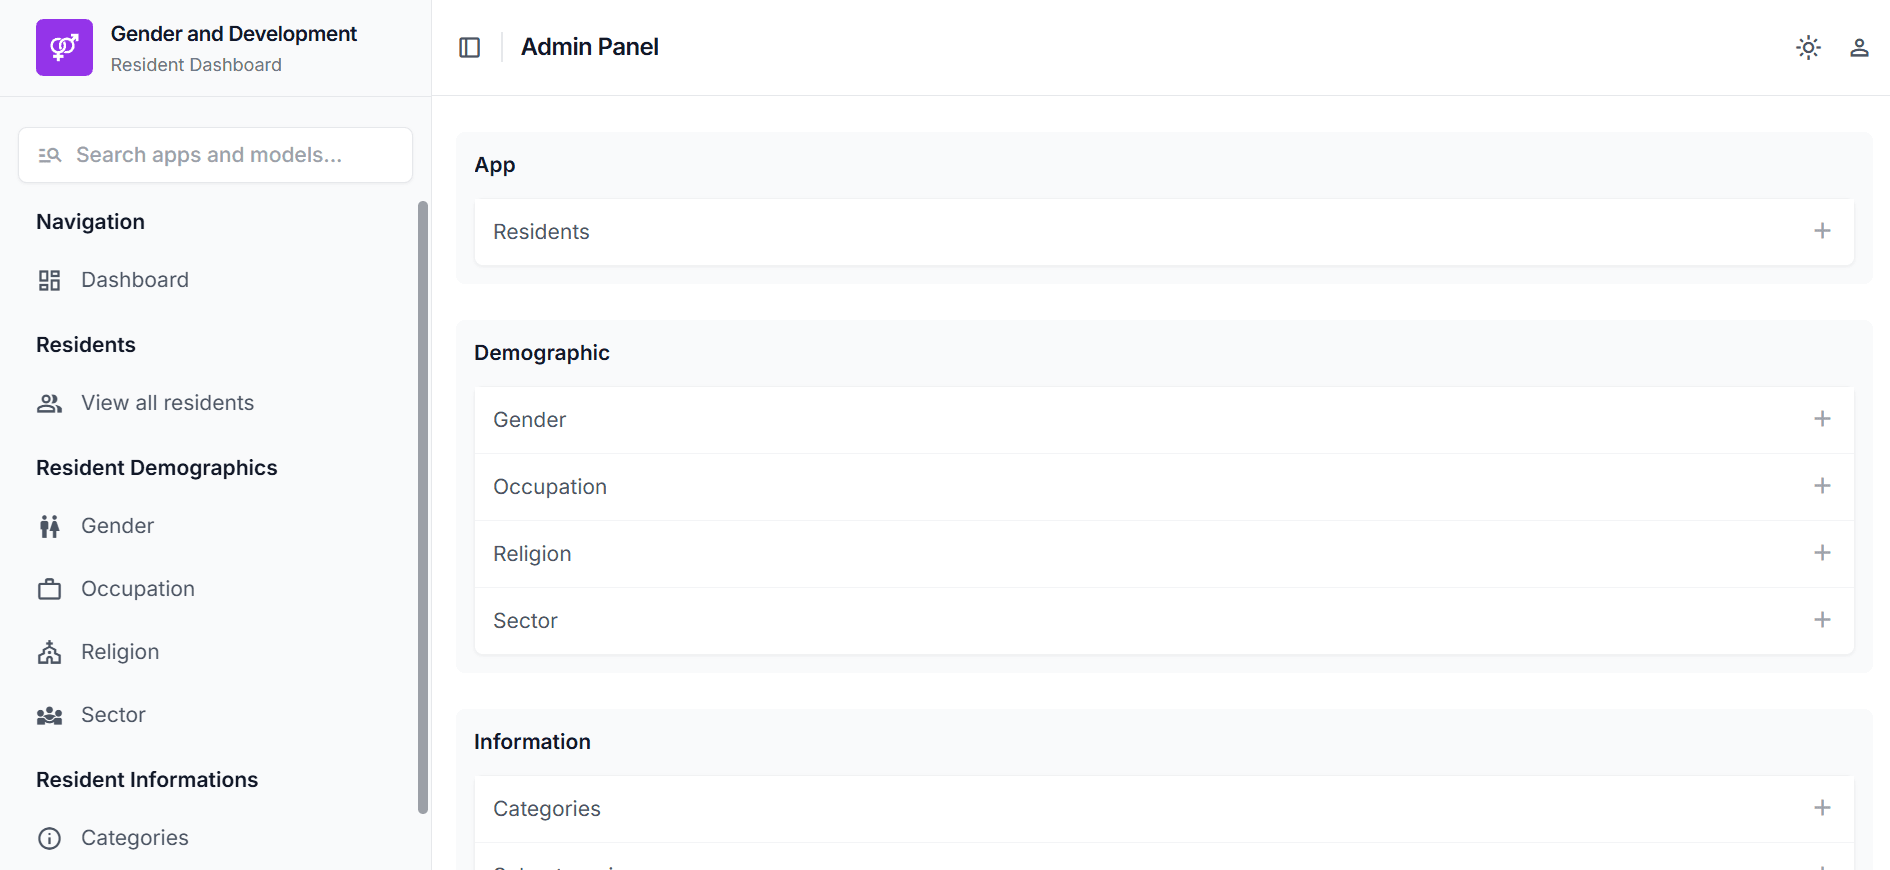Image resolution: width=1890 pixels, height=870 pixels.
Task: Open the user account profile icon
Action: coord(1859,47)
